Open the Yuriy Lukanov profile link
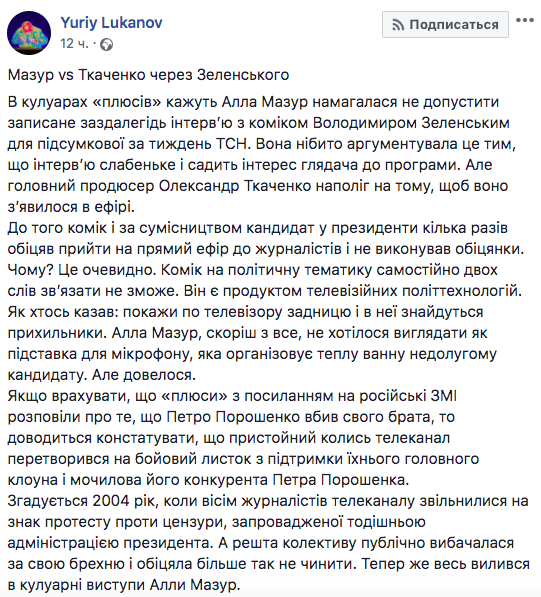Viewport: 541px width, 597px height. coord(111,22)
